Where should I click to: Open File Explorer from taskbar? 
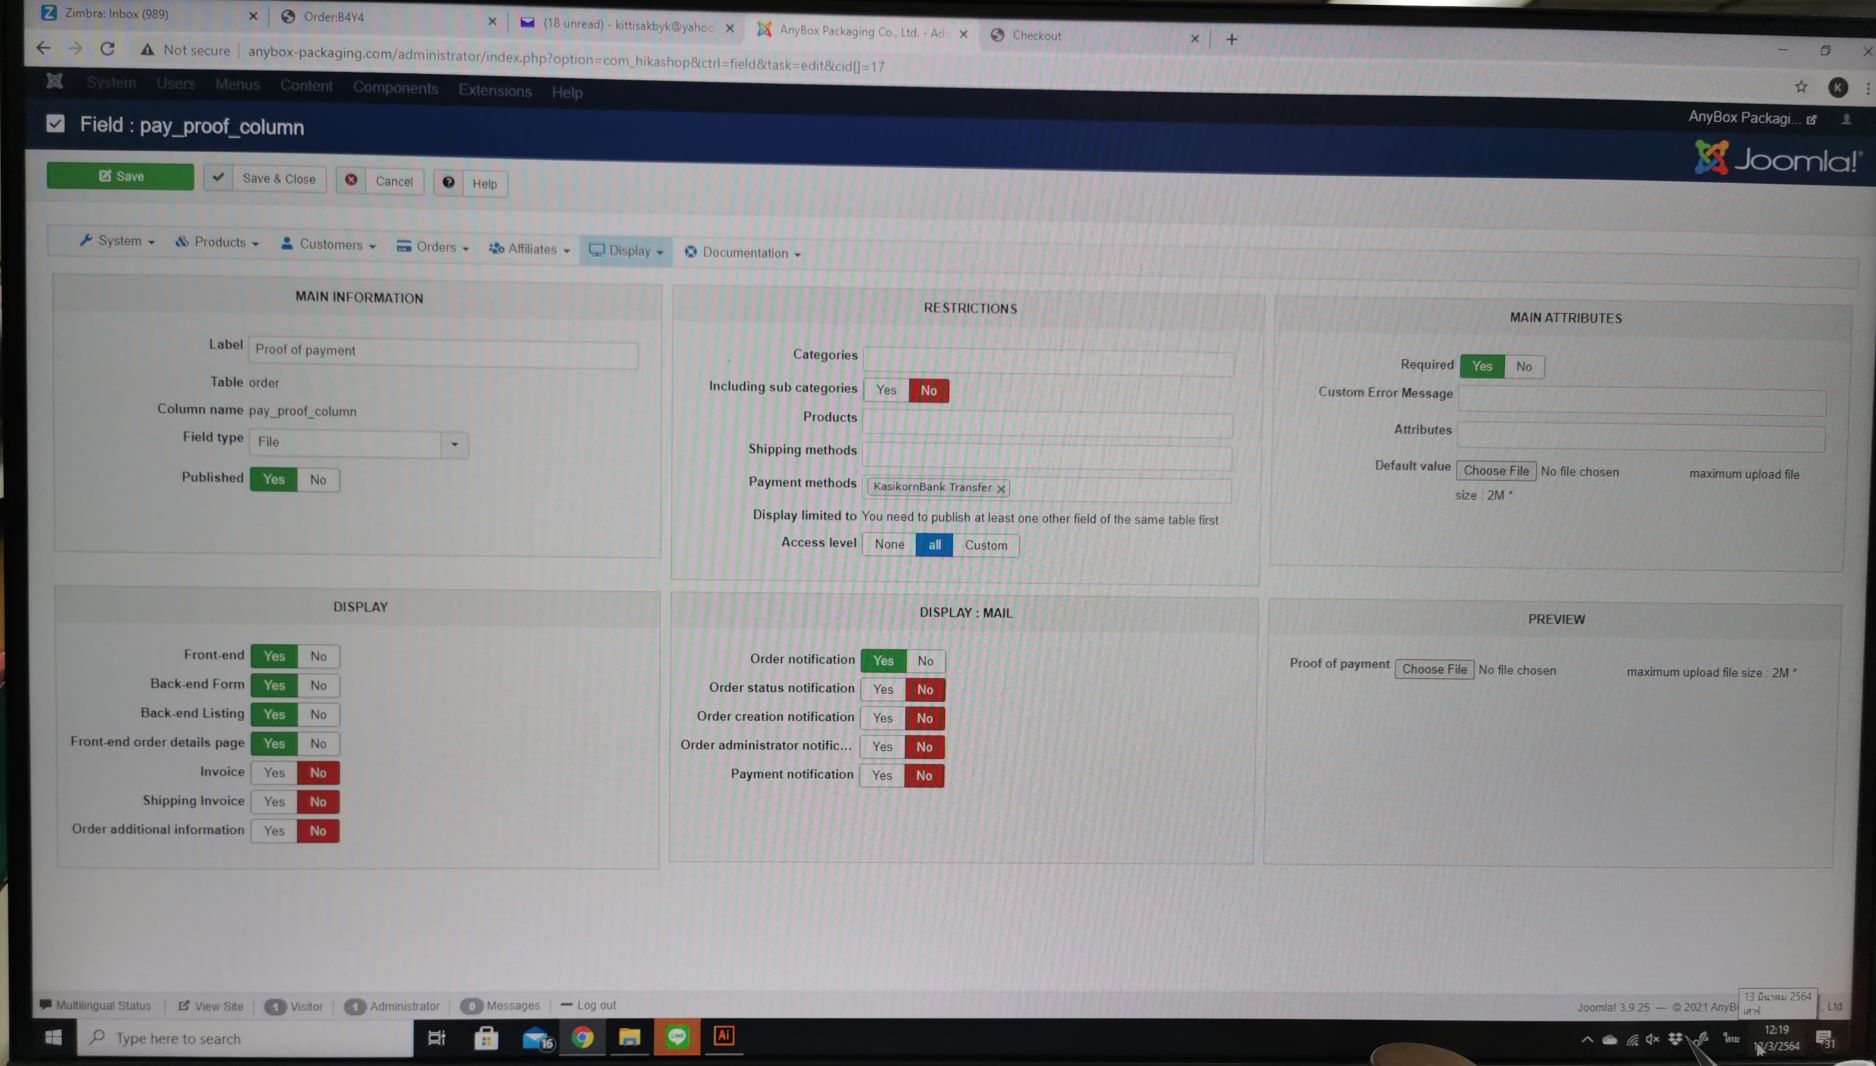629,1038
